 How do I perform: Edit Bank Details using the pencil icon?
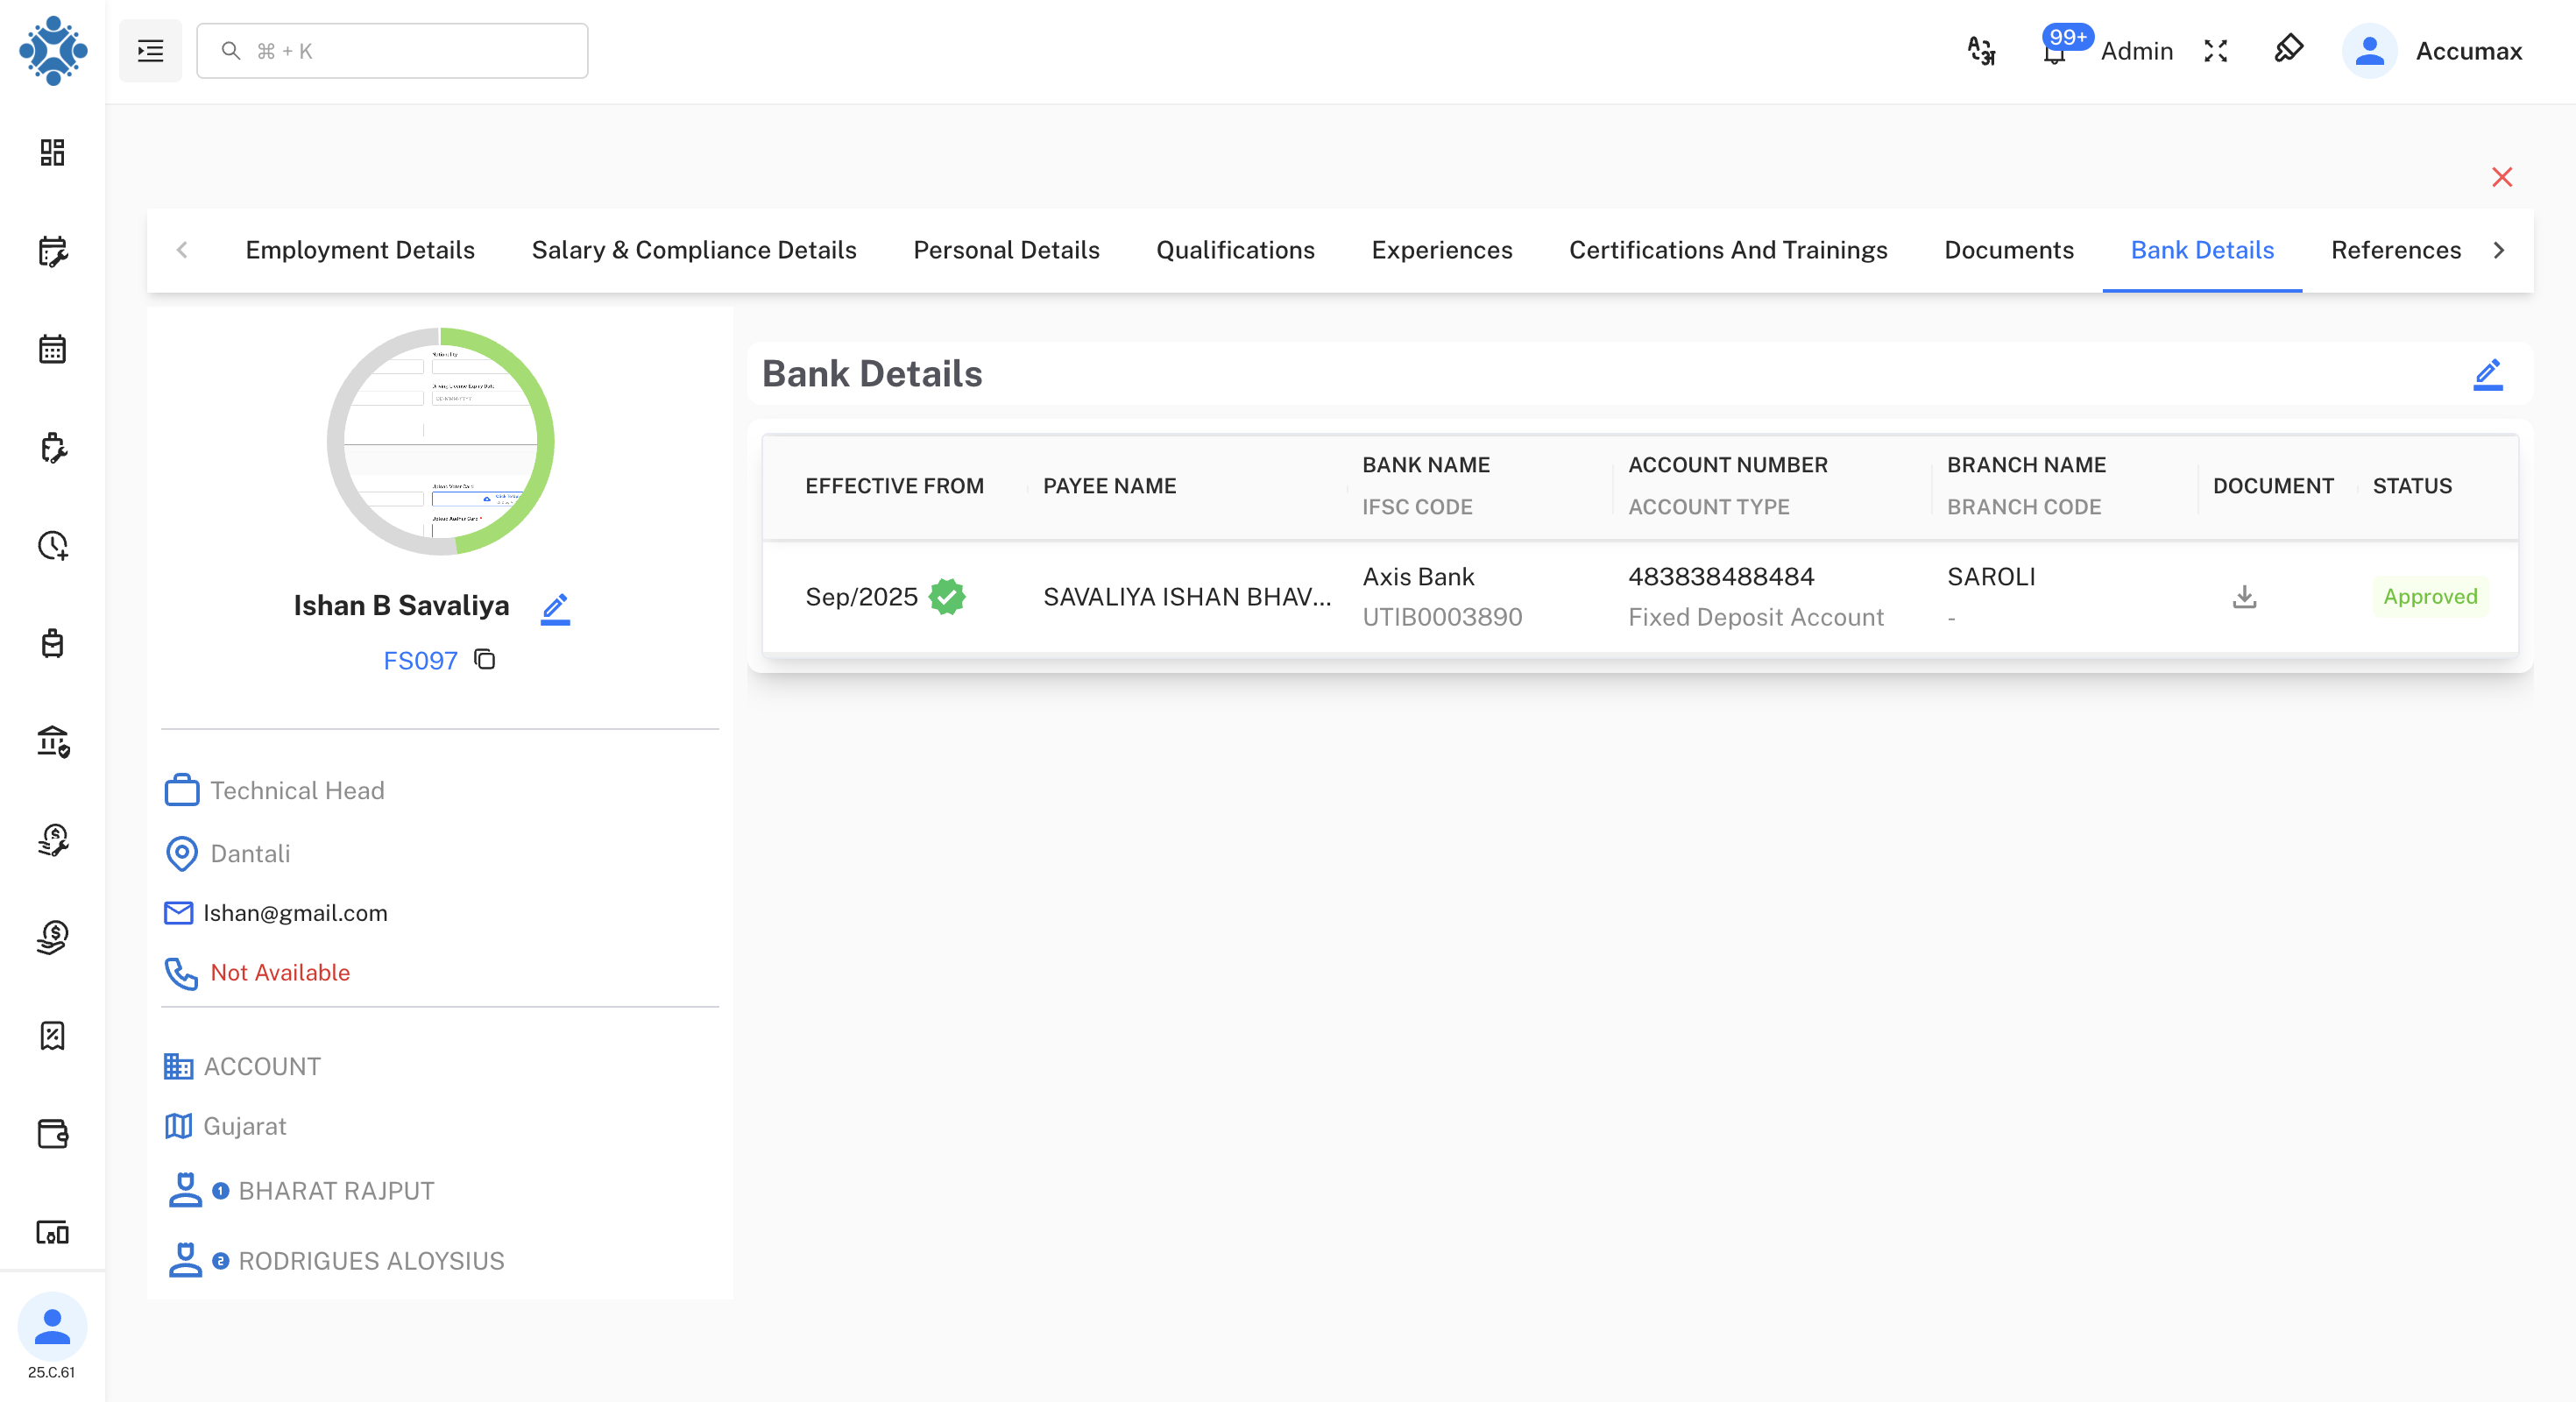pos(2489,374)
